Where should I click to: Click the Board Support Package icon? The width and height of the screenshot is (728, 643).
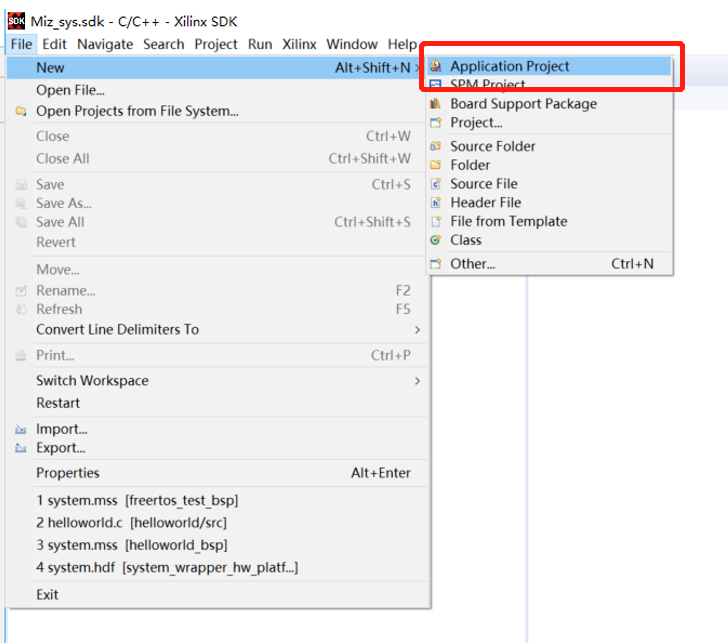[436, 104]
